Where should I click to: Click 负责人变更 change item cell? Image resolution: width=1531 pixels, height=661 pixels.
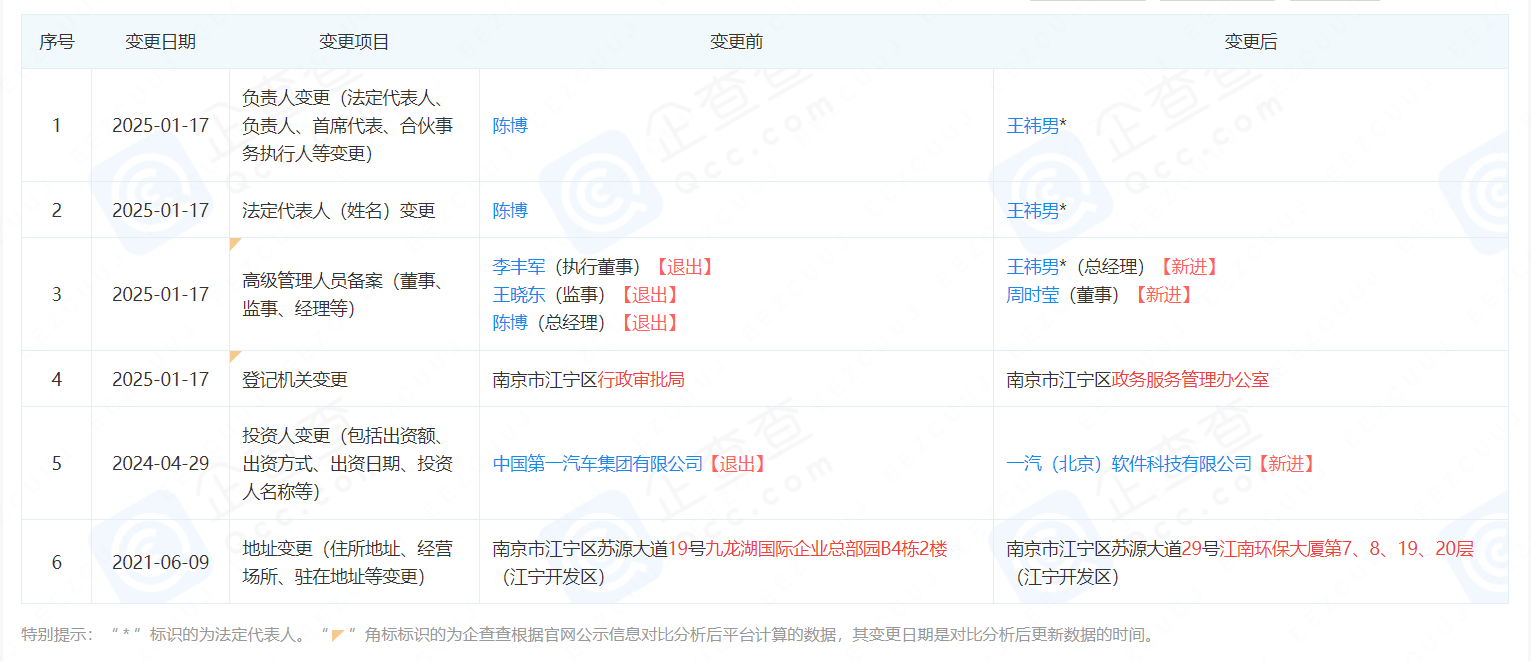tap(355, 126)
